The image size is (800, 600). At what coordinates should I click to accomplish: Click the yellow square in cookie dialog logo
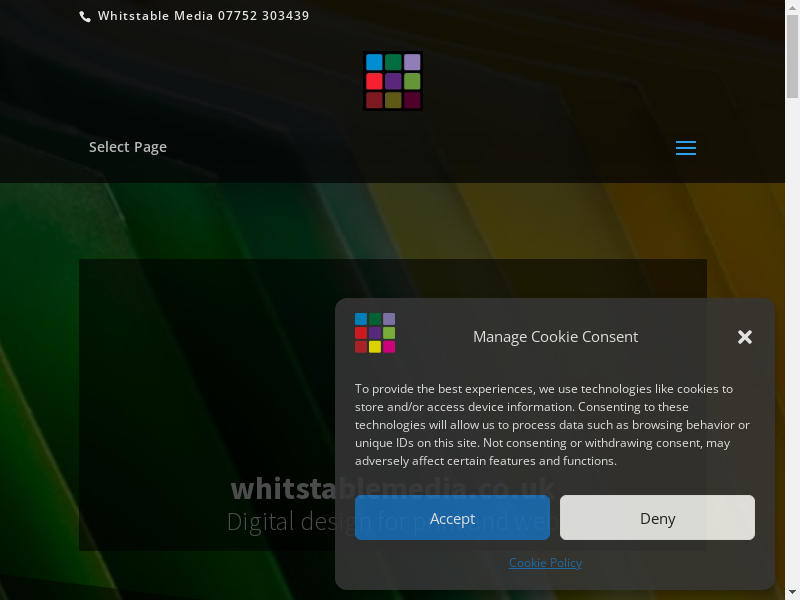(x=375, y=347)
